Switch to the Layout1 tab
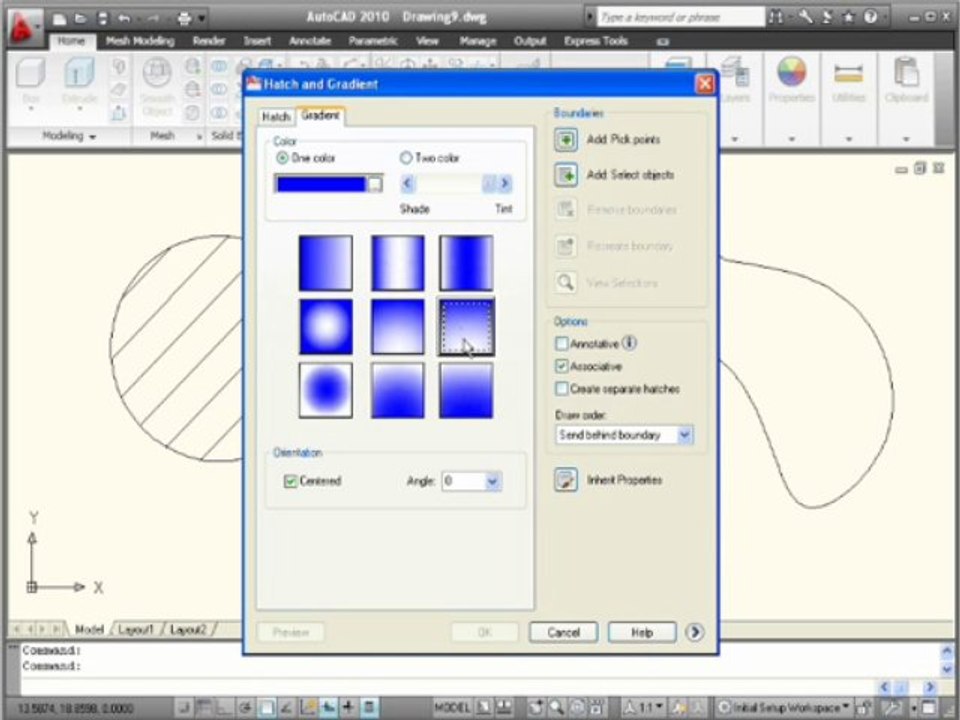 tap(136, 629)
